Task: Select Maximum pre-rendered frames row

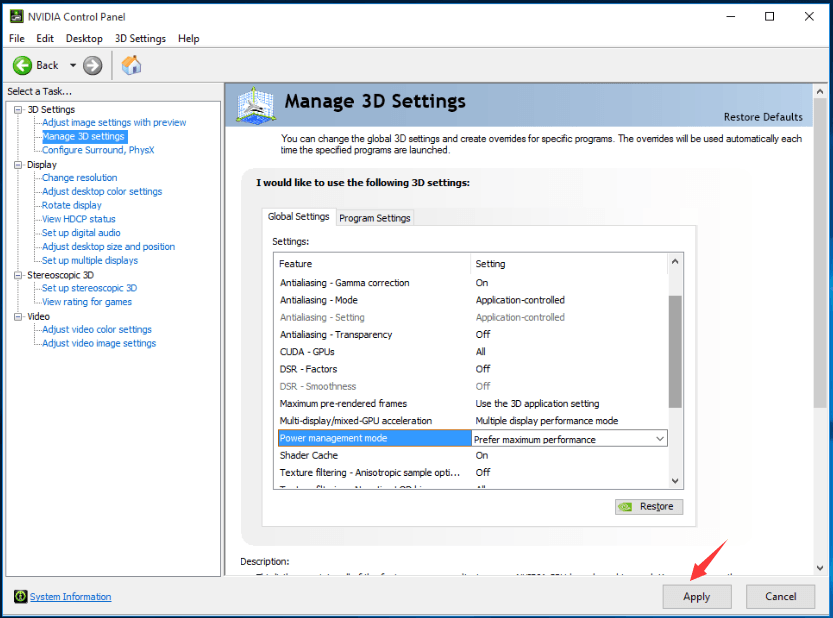Action: pos(472,403)
